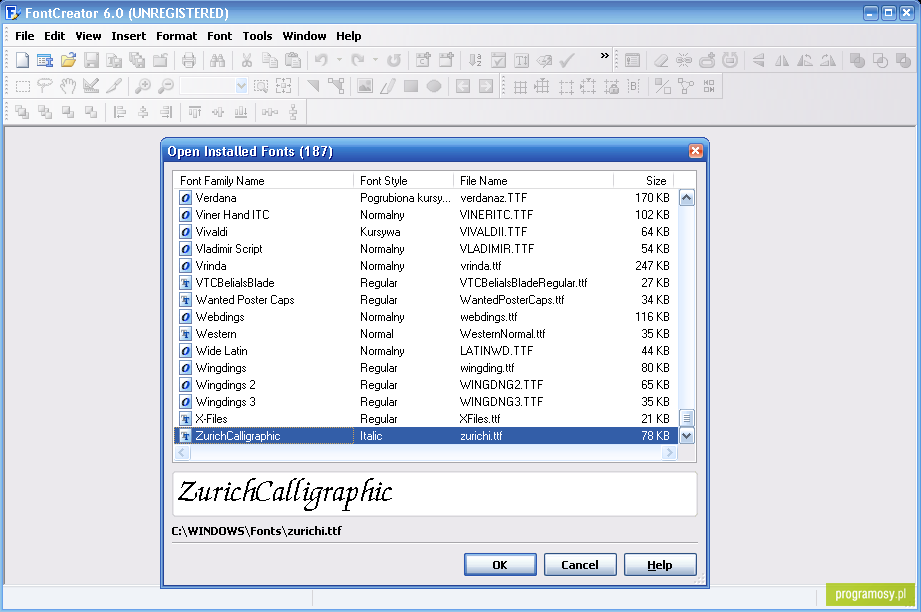Click the Undo arrow icon
Screen dimensions: 921x612
coord(321,60)
